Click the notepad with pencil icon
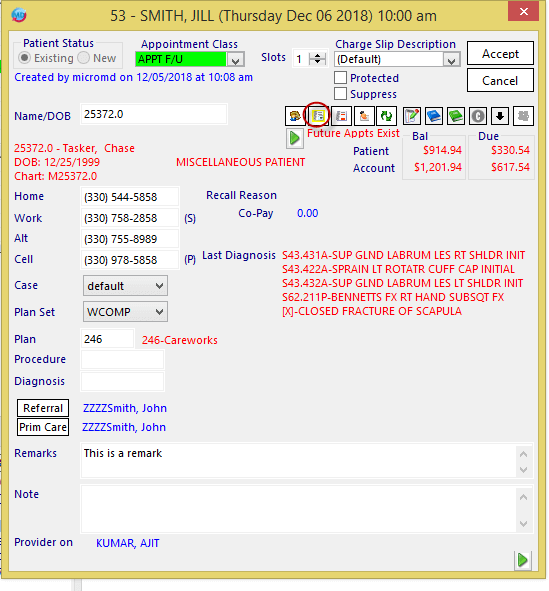The height and width of the screenshot is (591, 549). point(411,116)
